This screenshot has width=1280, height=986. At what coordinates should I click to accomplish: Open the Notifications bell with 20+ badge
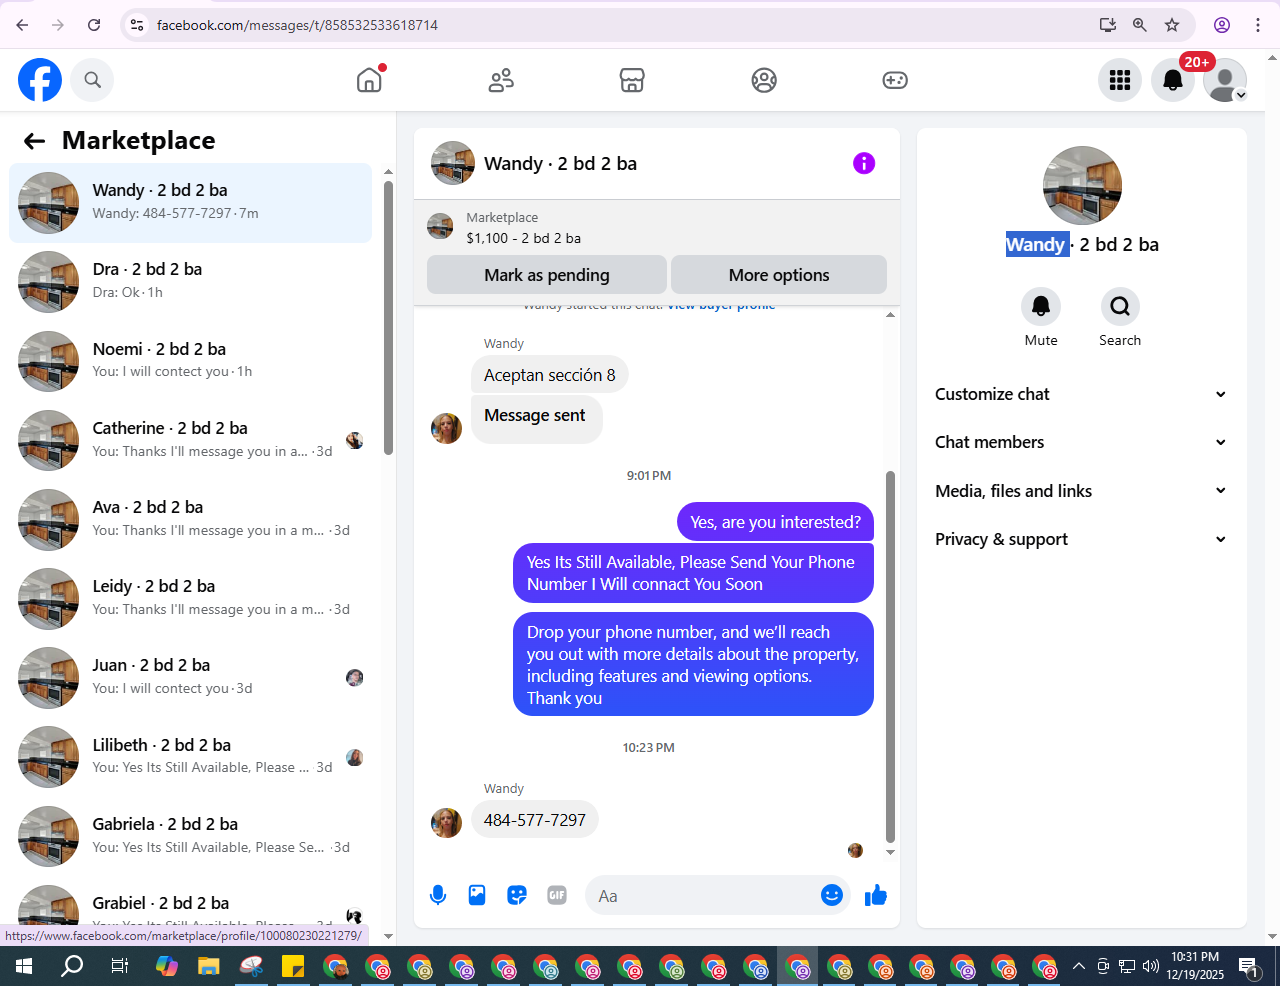[x=1173, y=80]
